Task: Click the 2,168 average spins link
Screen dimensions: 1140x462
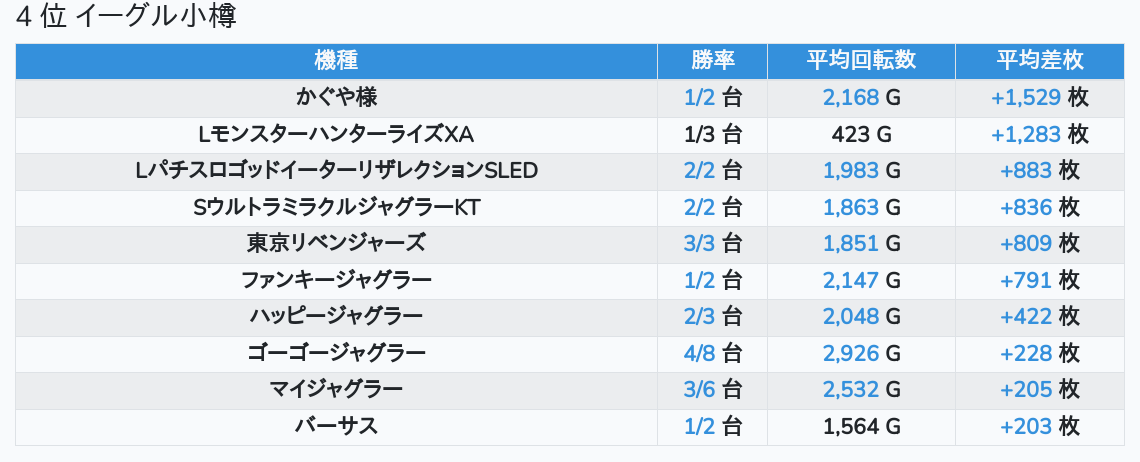Action: pos(851,98)
